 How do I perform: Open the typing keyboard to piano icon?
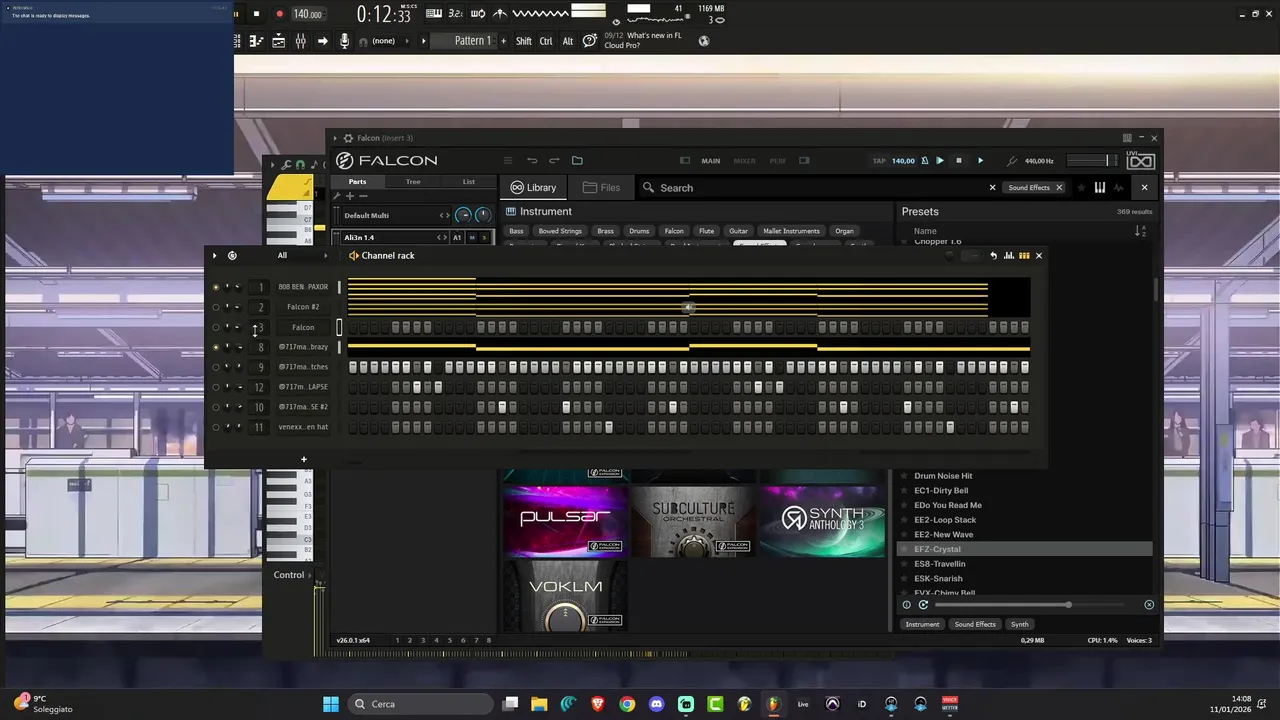(x=434, y=13)
